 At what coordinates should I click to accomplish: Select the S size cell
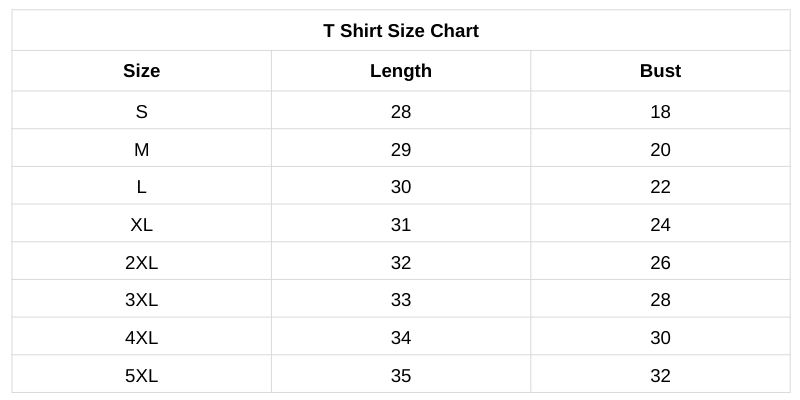click(x=141, y=112)
